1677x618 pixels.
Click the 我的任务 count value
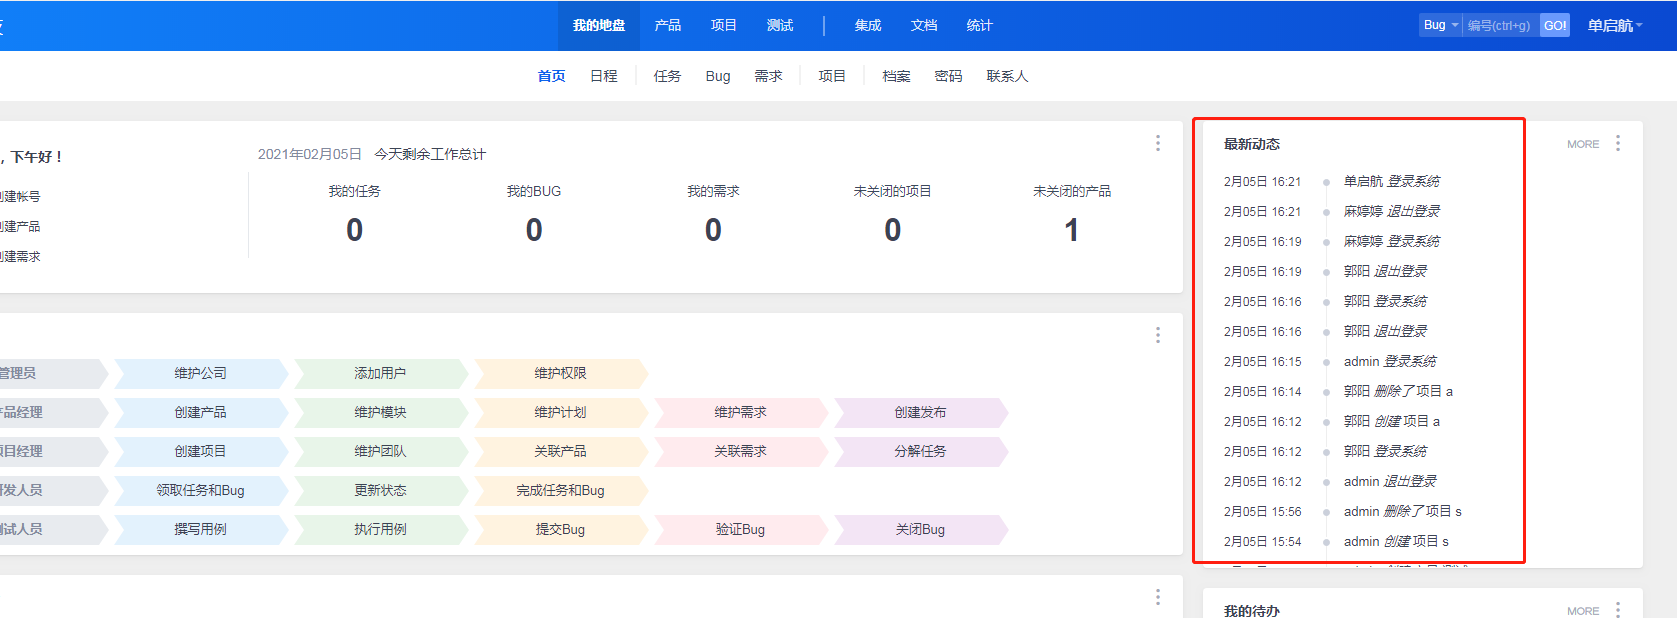point(355,231)
